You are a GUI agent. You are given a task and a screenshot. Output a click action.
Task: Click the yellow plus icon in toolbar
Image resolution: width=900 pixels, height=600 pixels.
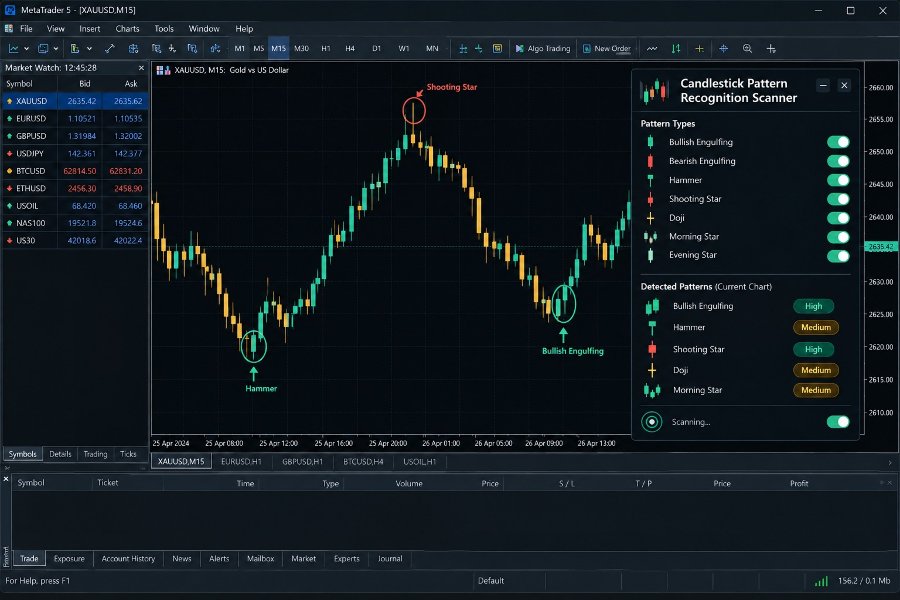(699, 49)
